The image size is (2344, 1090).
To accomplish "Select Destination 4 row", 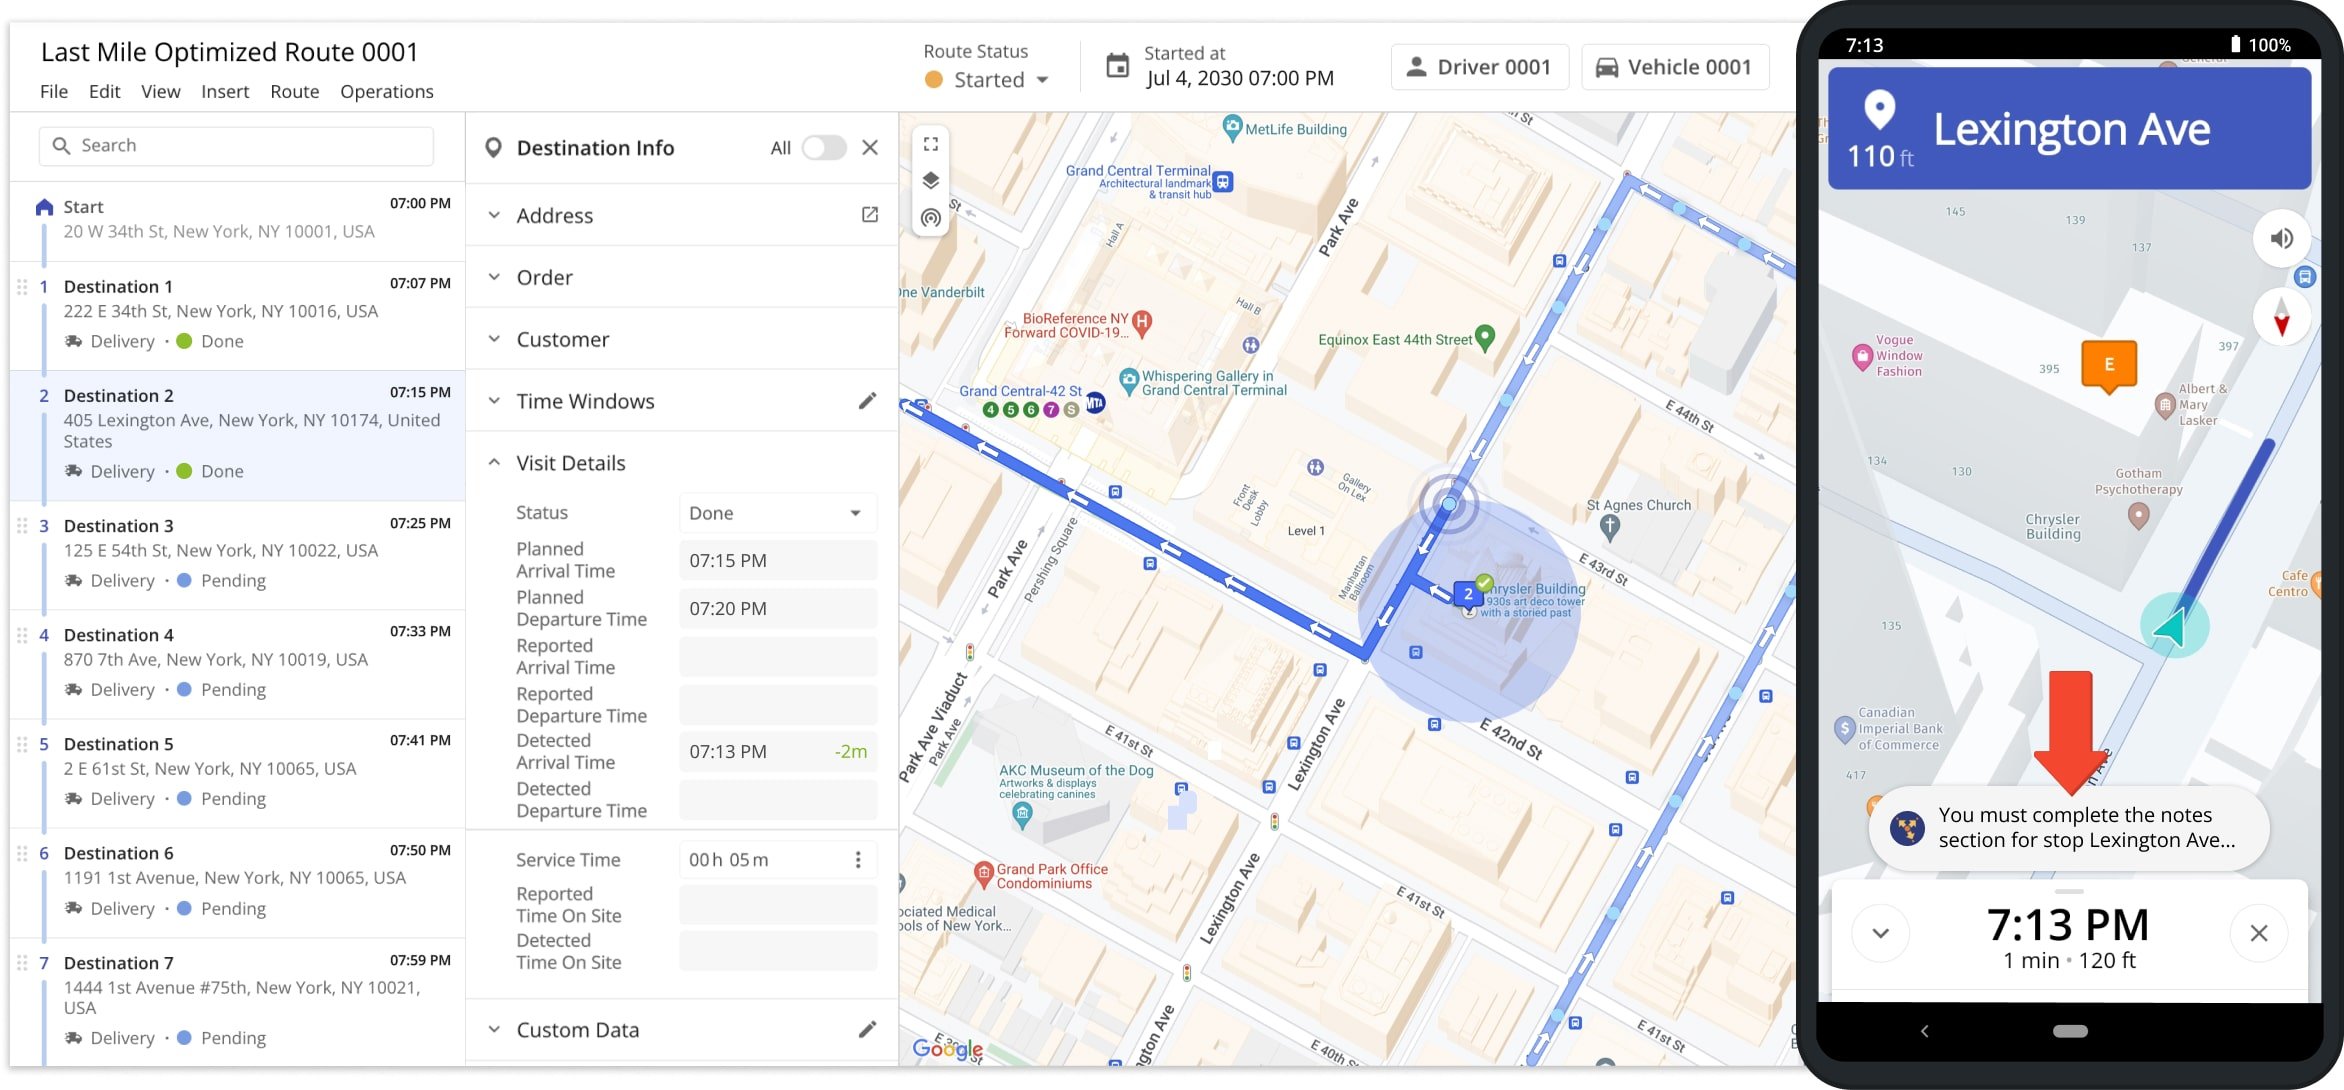I will click(x=237, y=664).
